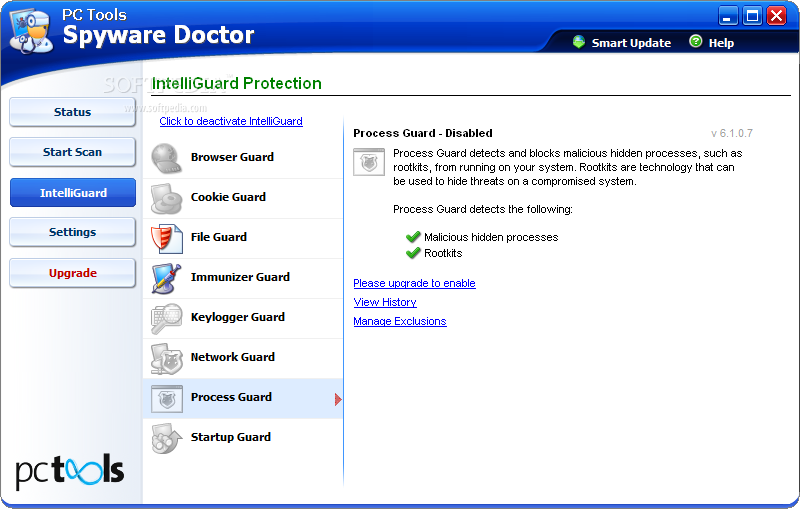Click the Help question mark icon
The width and height of the screenshot is (800, 509).
[695, 41]
